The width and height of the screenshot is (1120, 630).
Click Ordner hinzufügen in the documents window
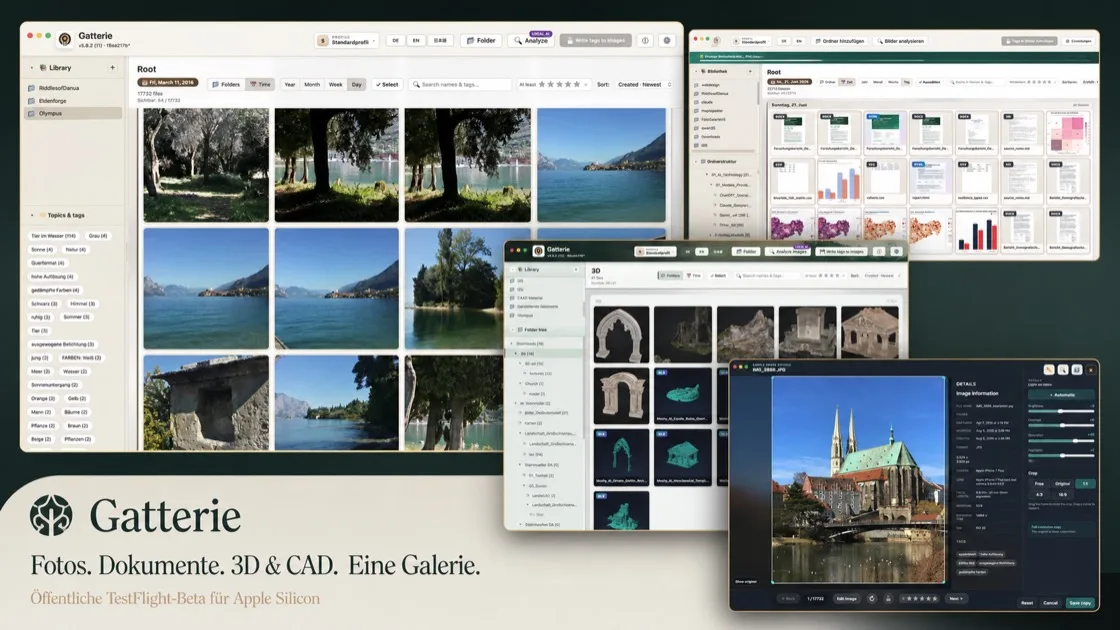point(840,41)
